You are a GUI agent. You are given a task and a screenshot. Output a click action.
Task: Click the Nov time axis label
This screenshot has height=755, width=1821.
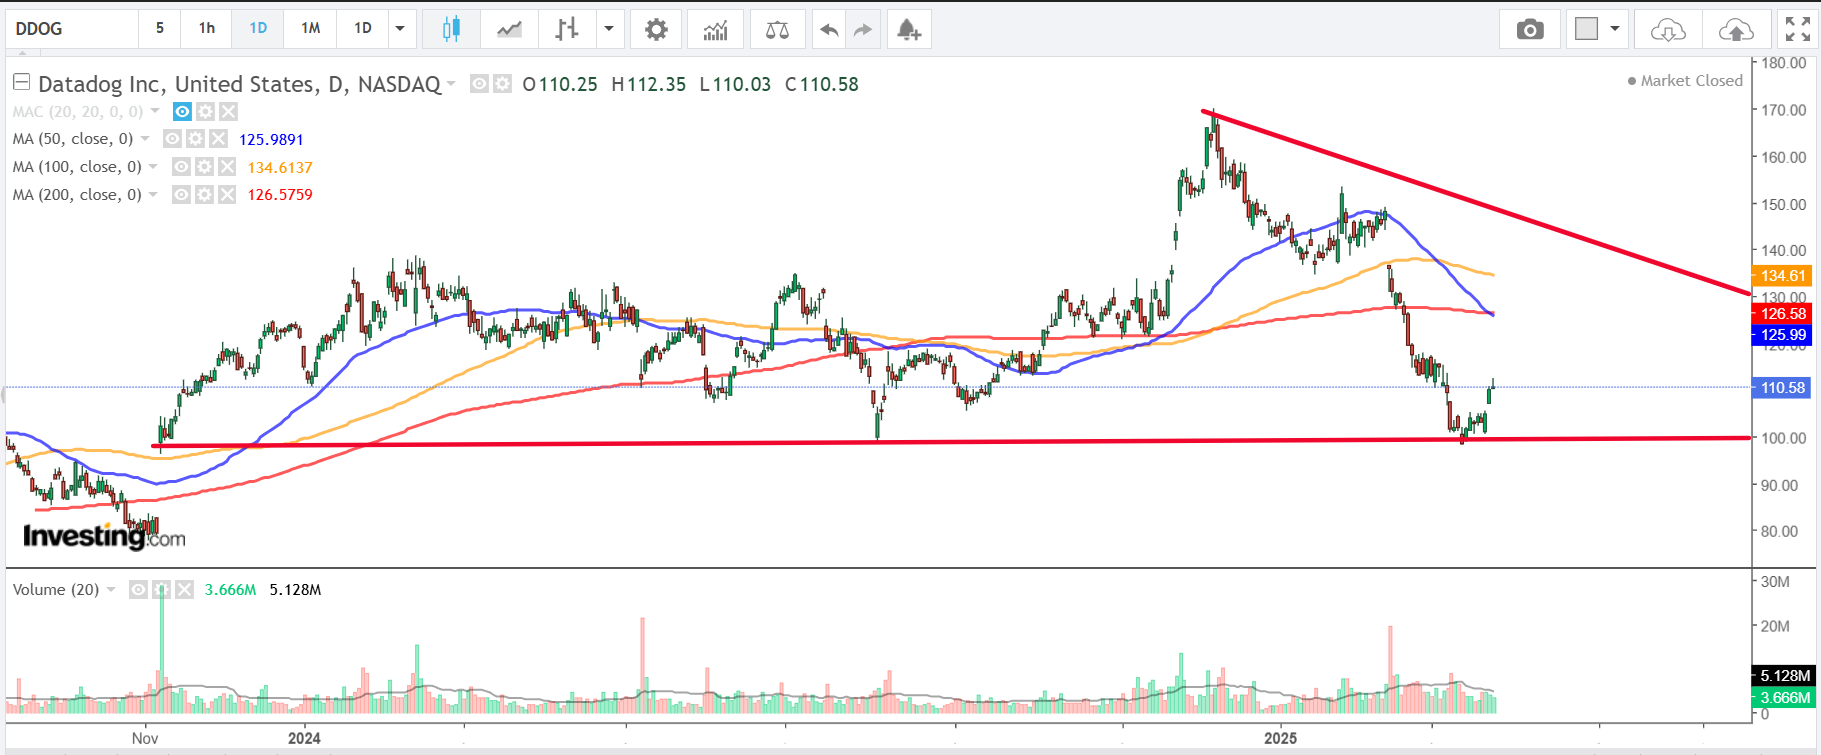[145, 738]
